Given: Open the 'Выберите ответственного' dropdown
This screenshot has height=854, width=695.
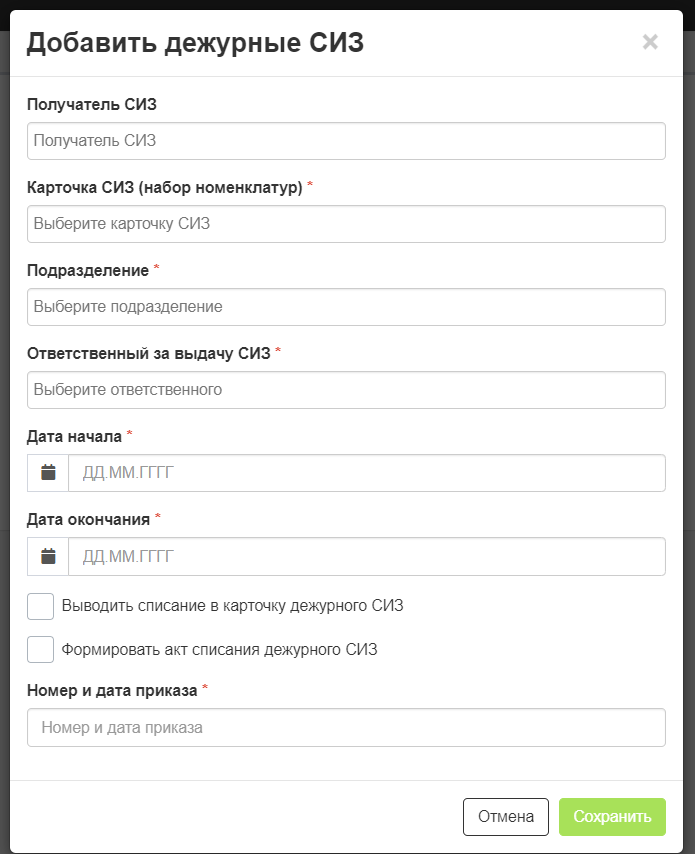Looking at the screenshot, I should [346, 390].
